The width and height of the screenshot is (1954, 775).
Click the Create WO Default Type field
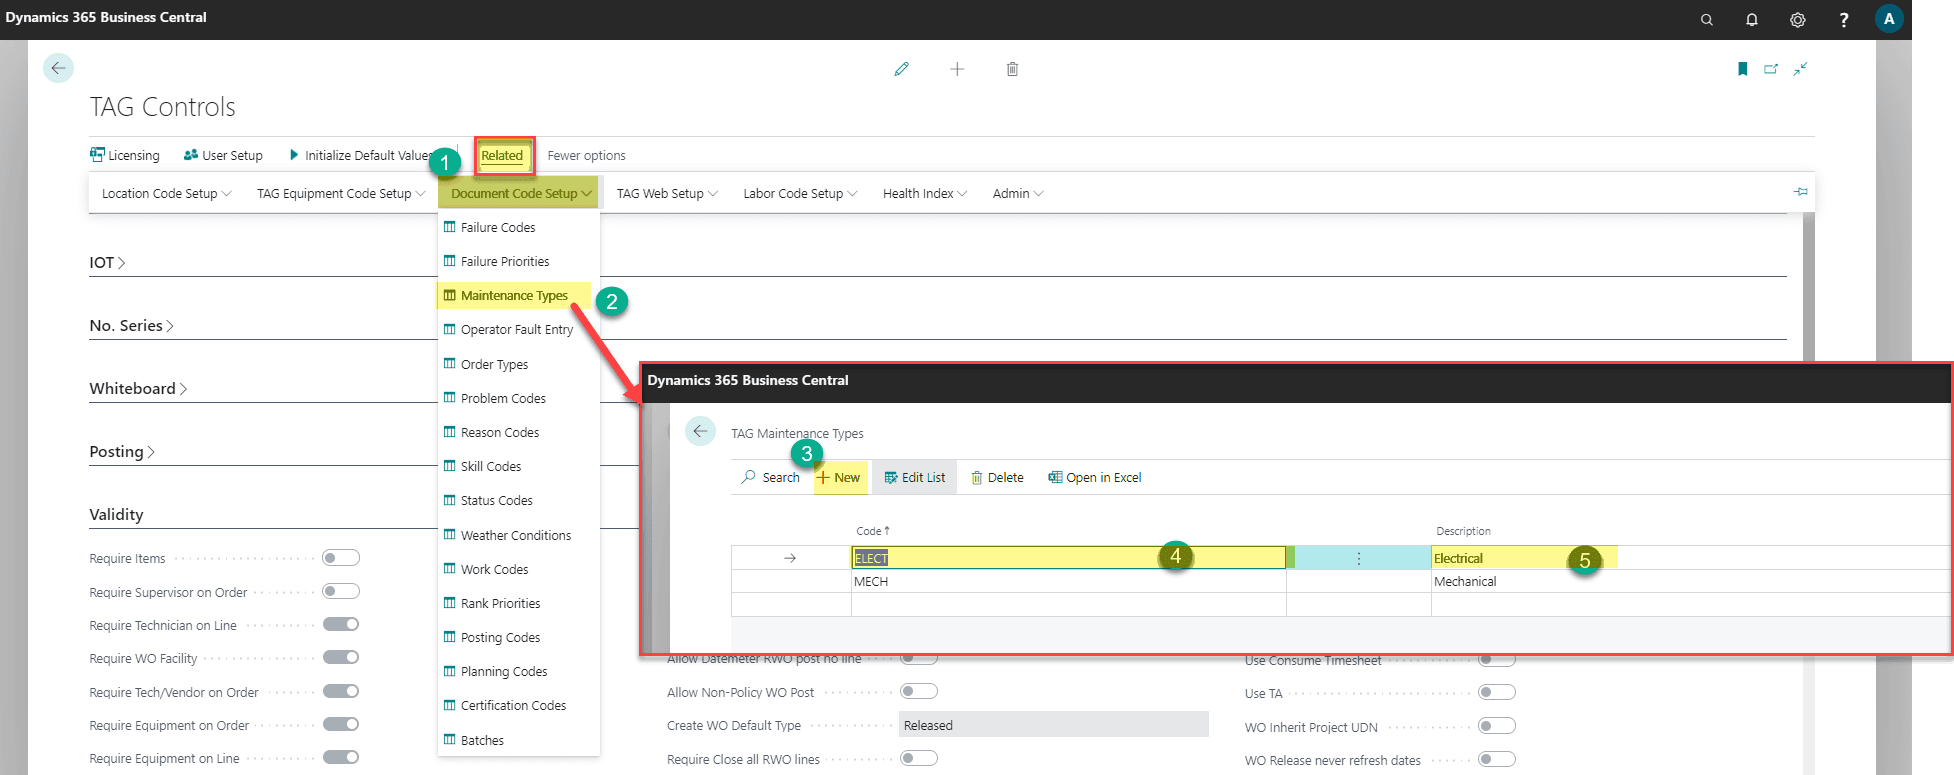tap(1054, 725)
